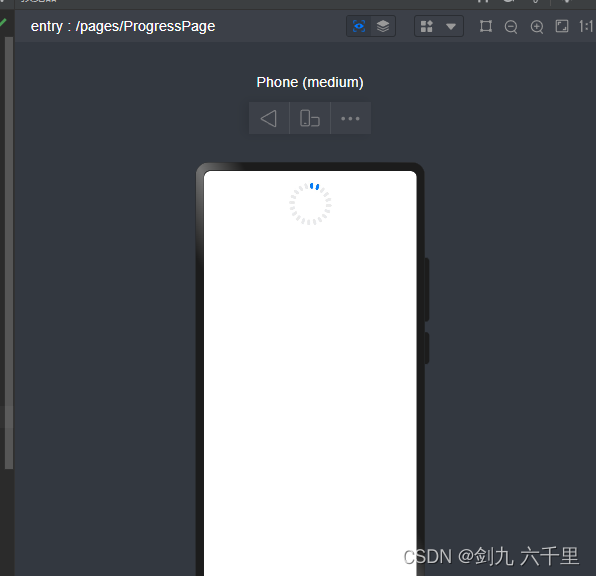The image size is (596, 576).
Task: Click the fit-to-frame crop icon
Action: pos(486,26)
